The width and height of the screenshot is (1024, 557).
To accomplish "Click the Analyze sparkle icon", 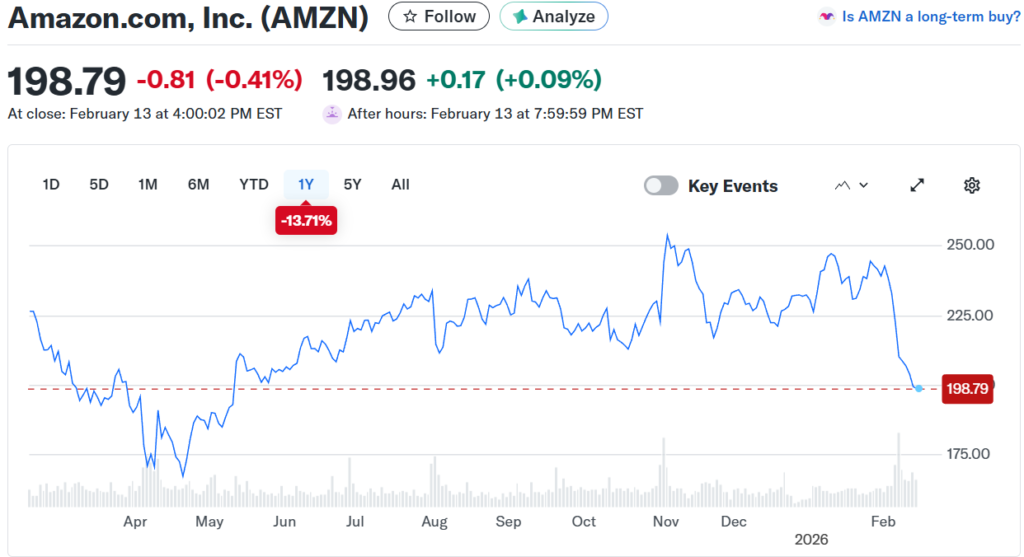I will 521,17.
